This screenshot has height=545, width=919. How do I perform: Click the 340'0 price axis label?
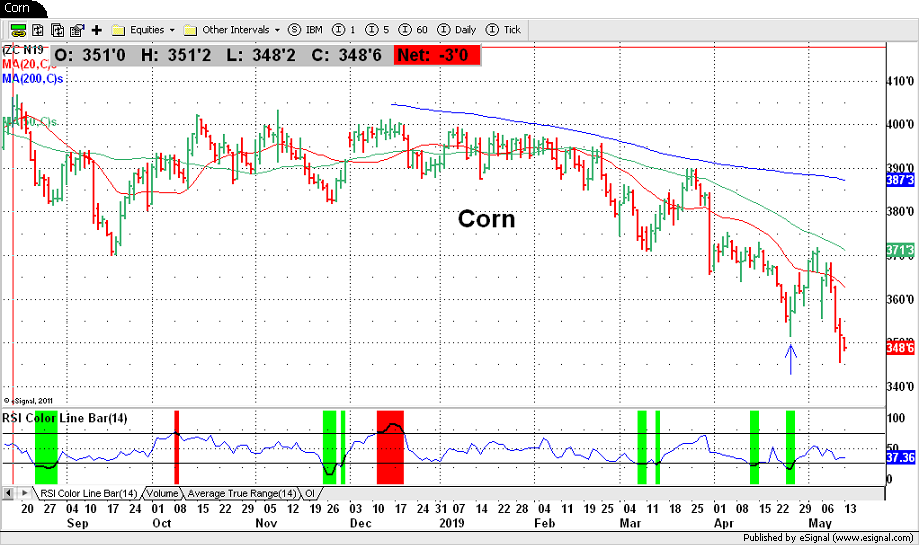(x=900, y=386)
